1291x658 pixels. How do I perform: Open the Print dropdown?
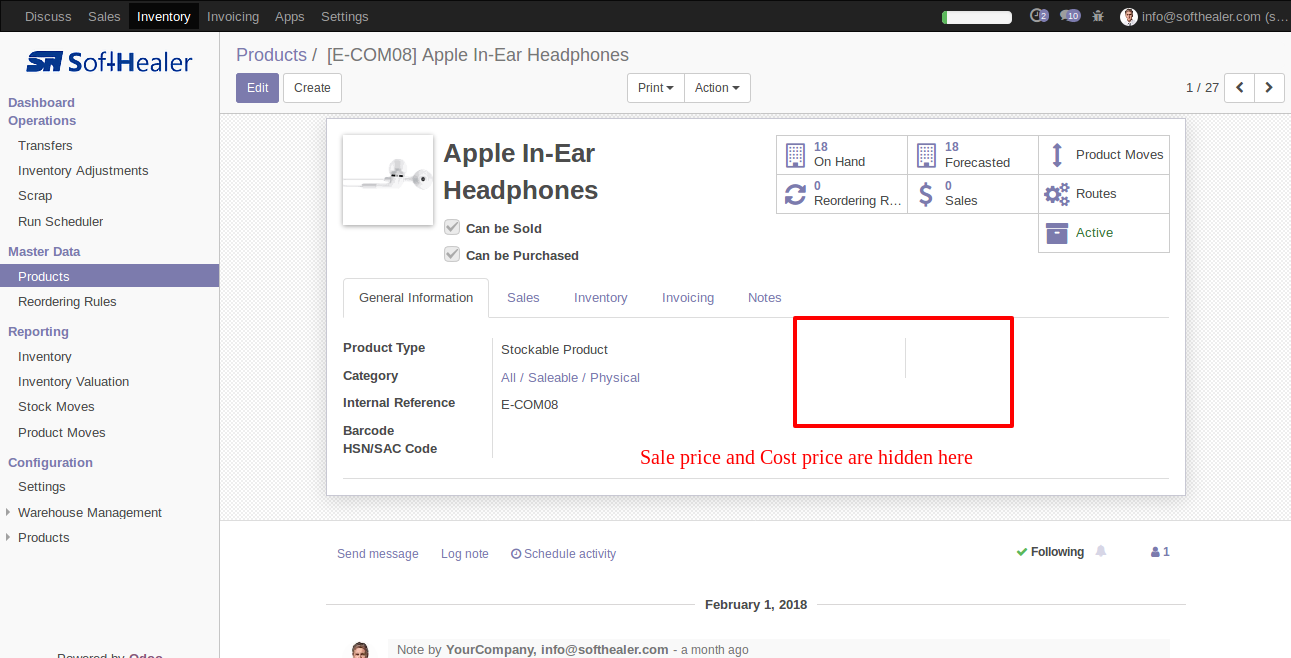point(656,88)
